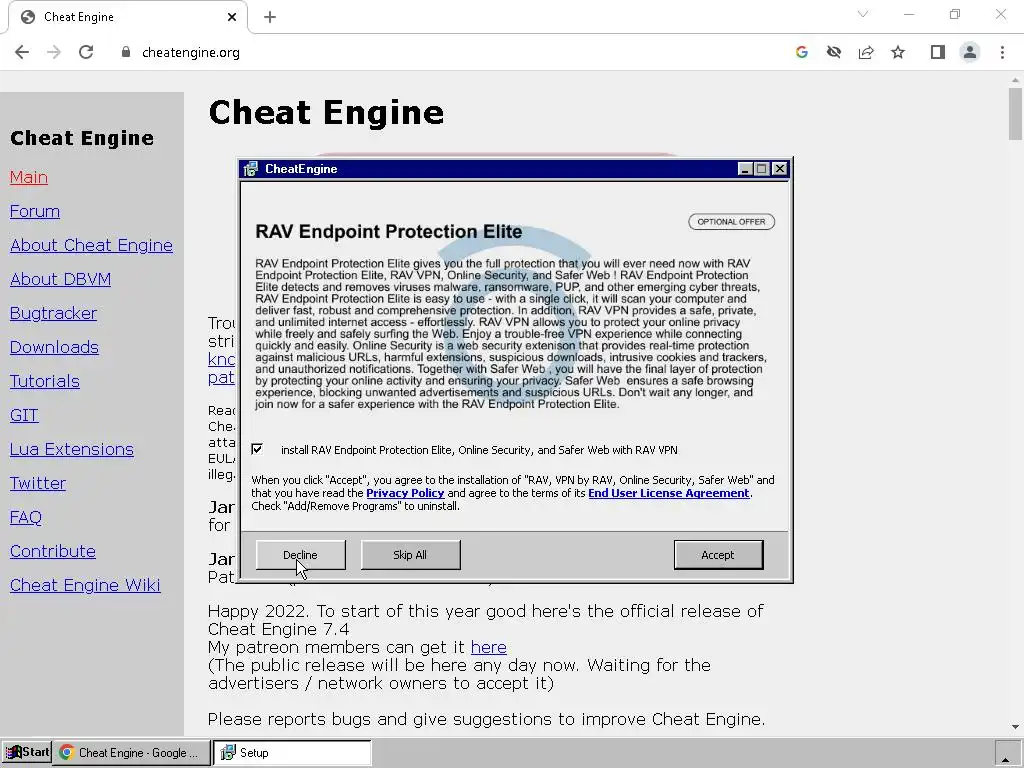This screenshot has width=1024, height=768.
Task: Open the Tutorials link
Action: coord(44,381)
